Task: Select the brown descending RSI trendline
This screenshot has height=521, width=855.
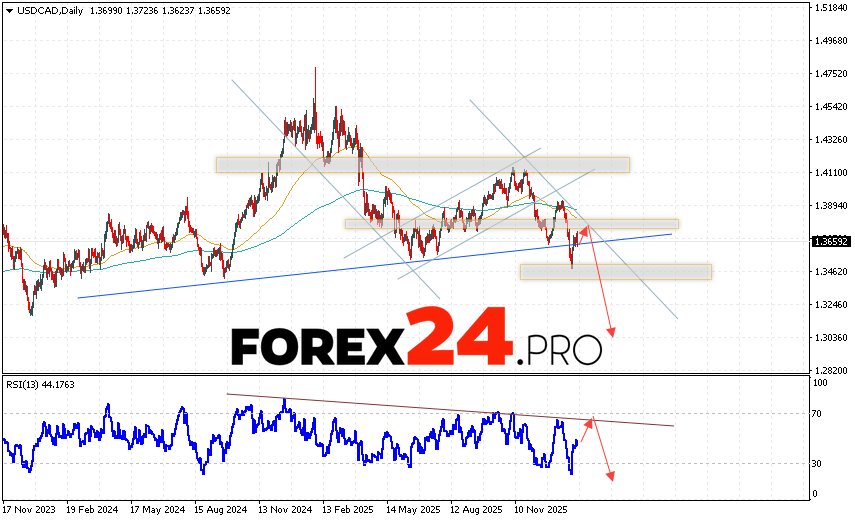Action: [450, 410]
